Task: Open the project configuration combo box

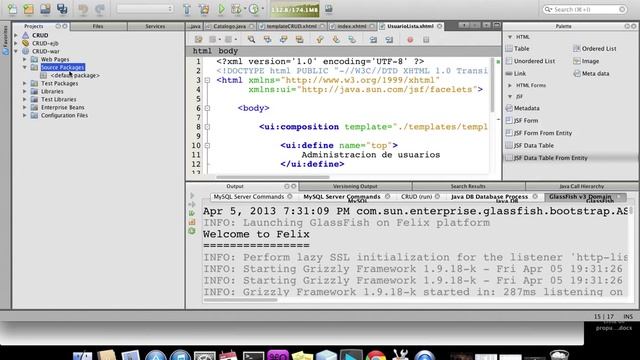Action: pos(145,9)
